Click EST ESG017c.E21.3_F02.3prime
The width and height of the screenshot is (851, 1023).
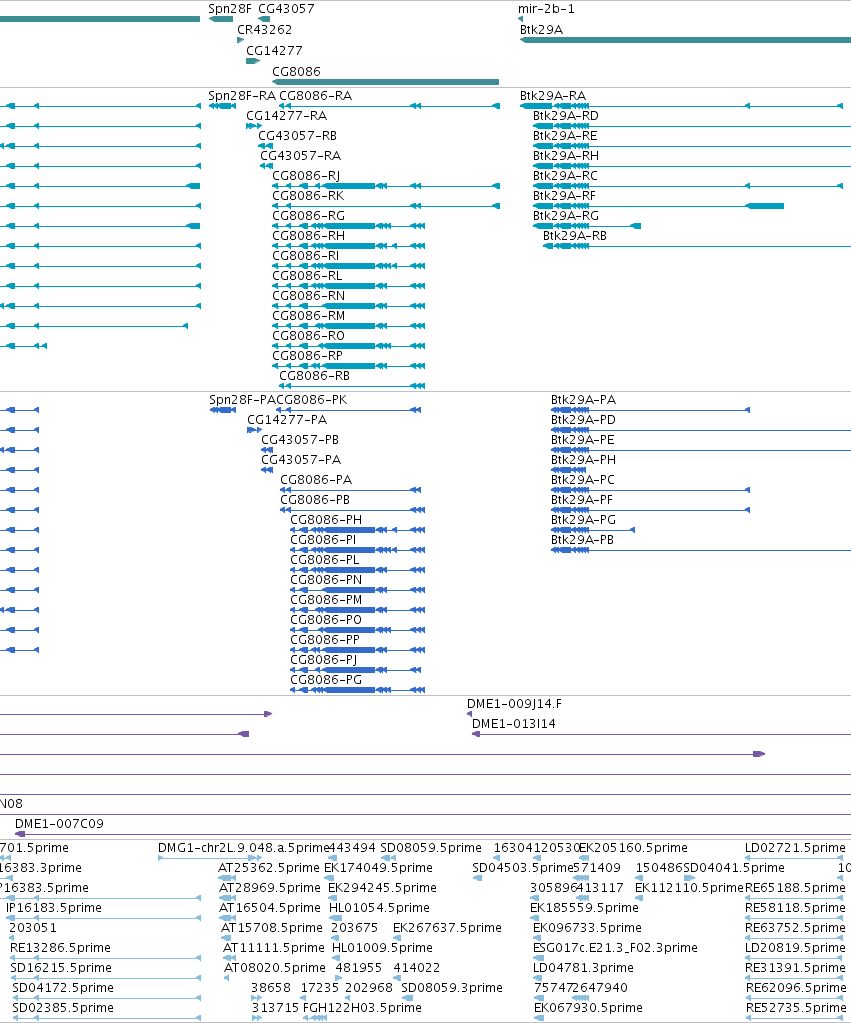pyautogui.click(x=615, y=947)
